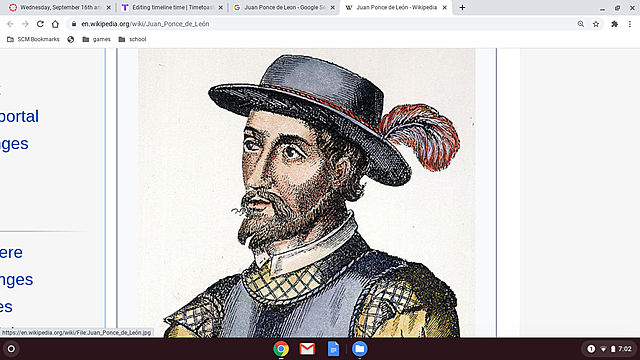The height and width of the screenshot is (360, 640).
Task: Open Gmail from the shelf
Action: (x=307, y=349)
